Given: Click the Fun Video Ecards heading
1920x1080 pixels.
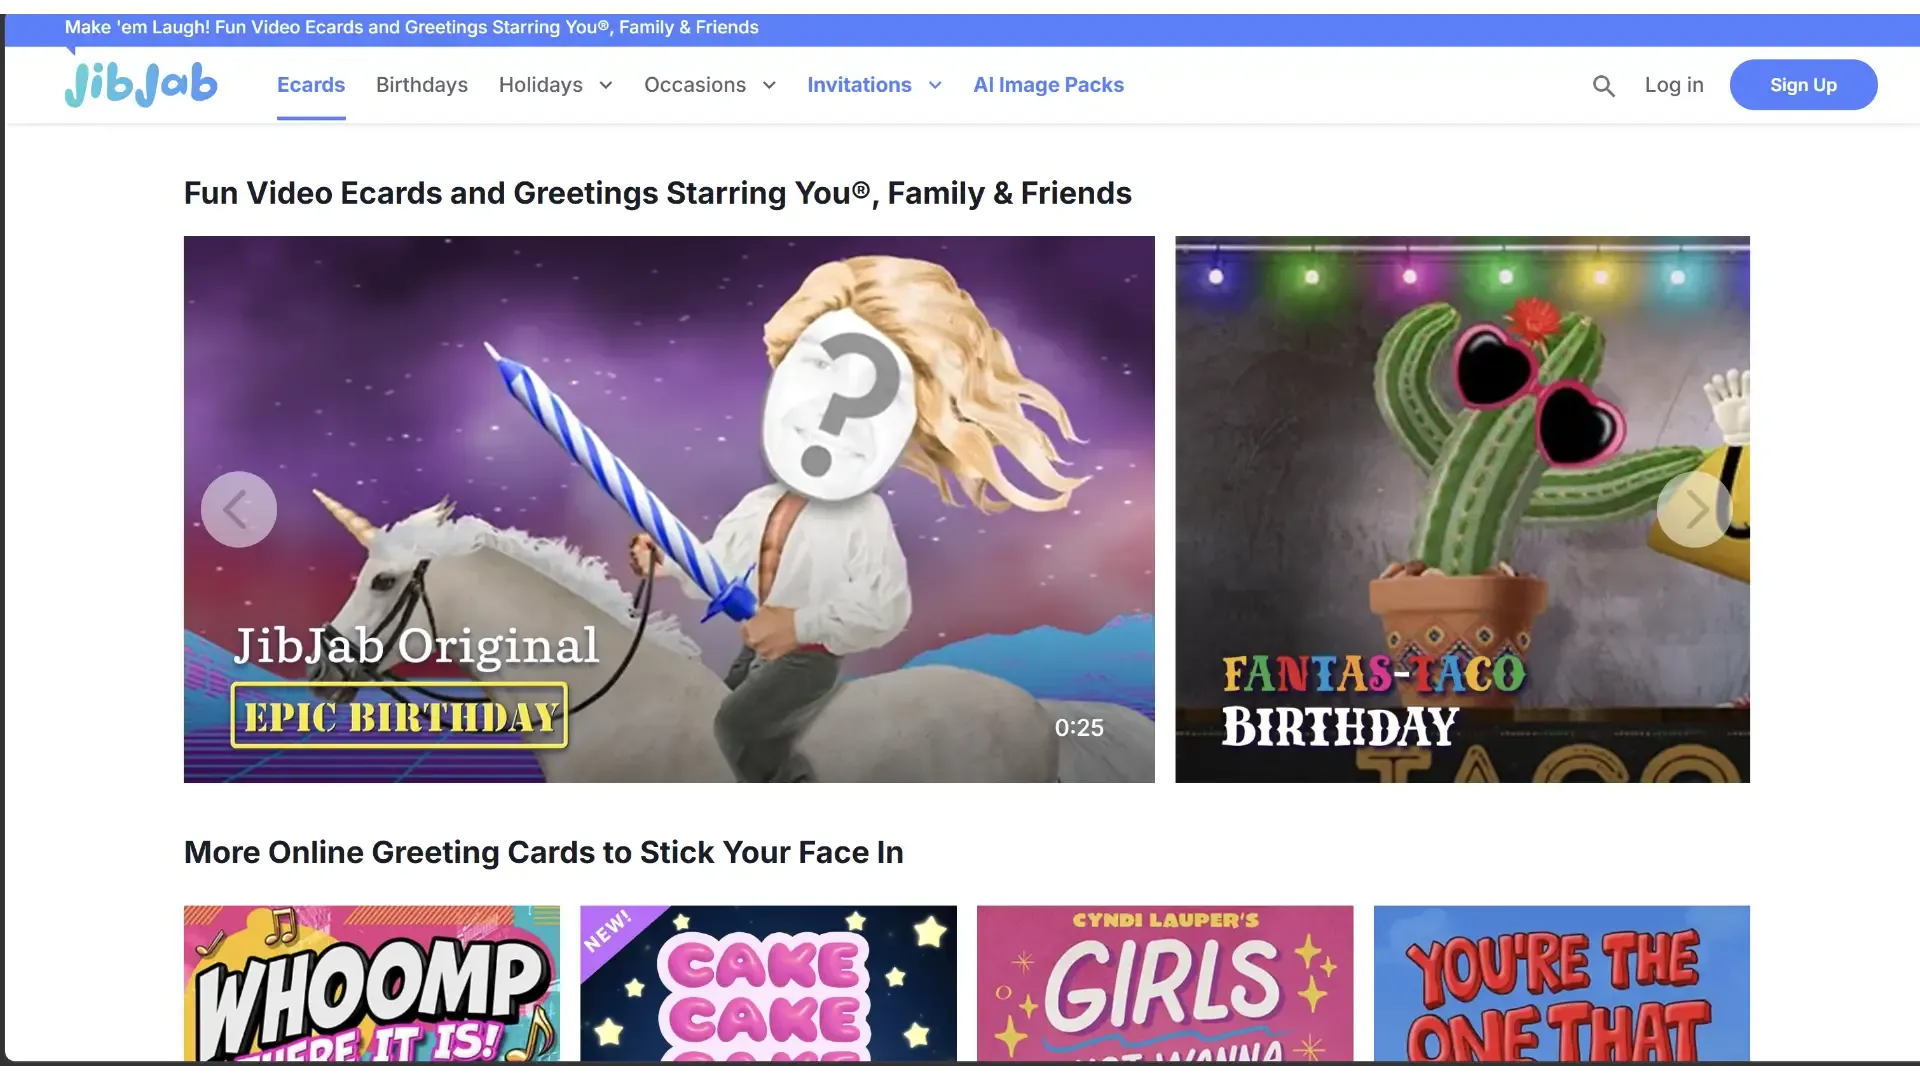Looking at the screenshot, I should [x=658, y=193].
